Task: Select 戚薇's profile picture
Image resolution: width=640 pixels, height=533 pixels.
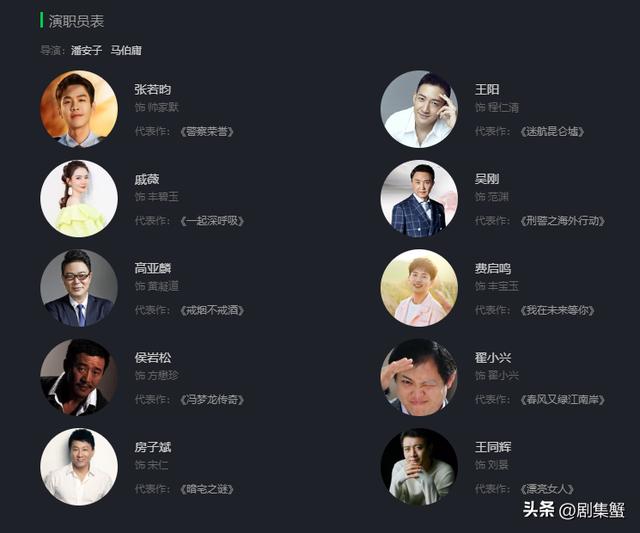Action: click(x=79, y=198)
